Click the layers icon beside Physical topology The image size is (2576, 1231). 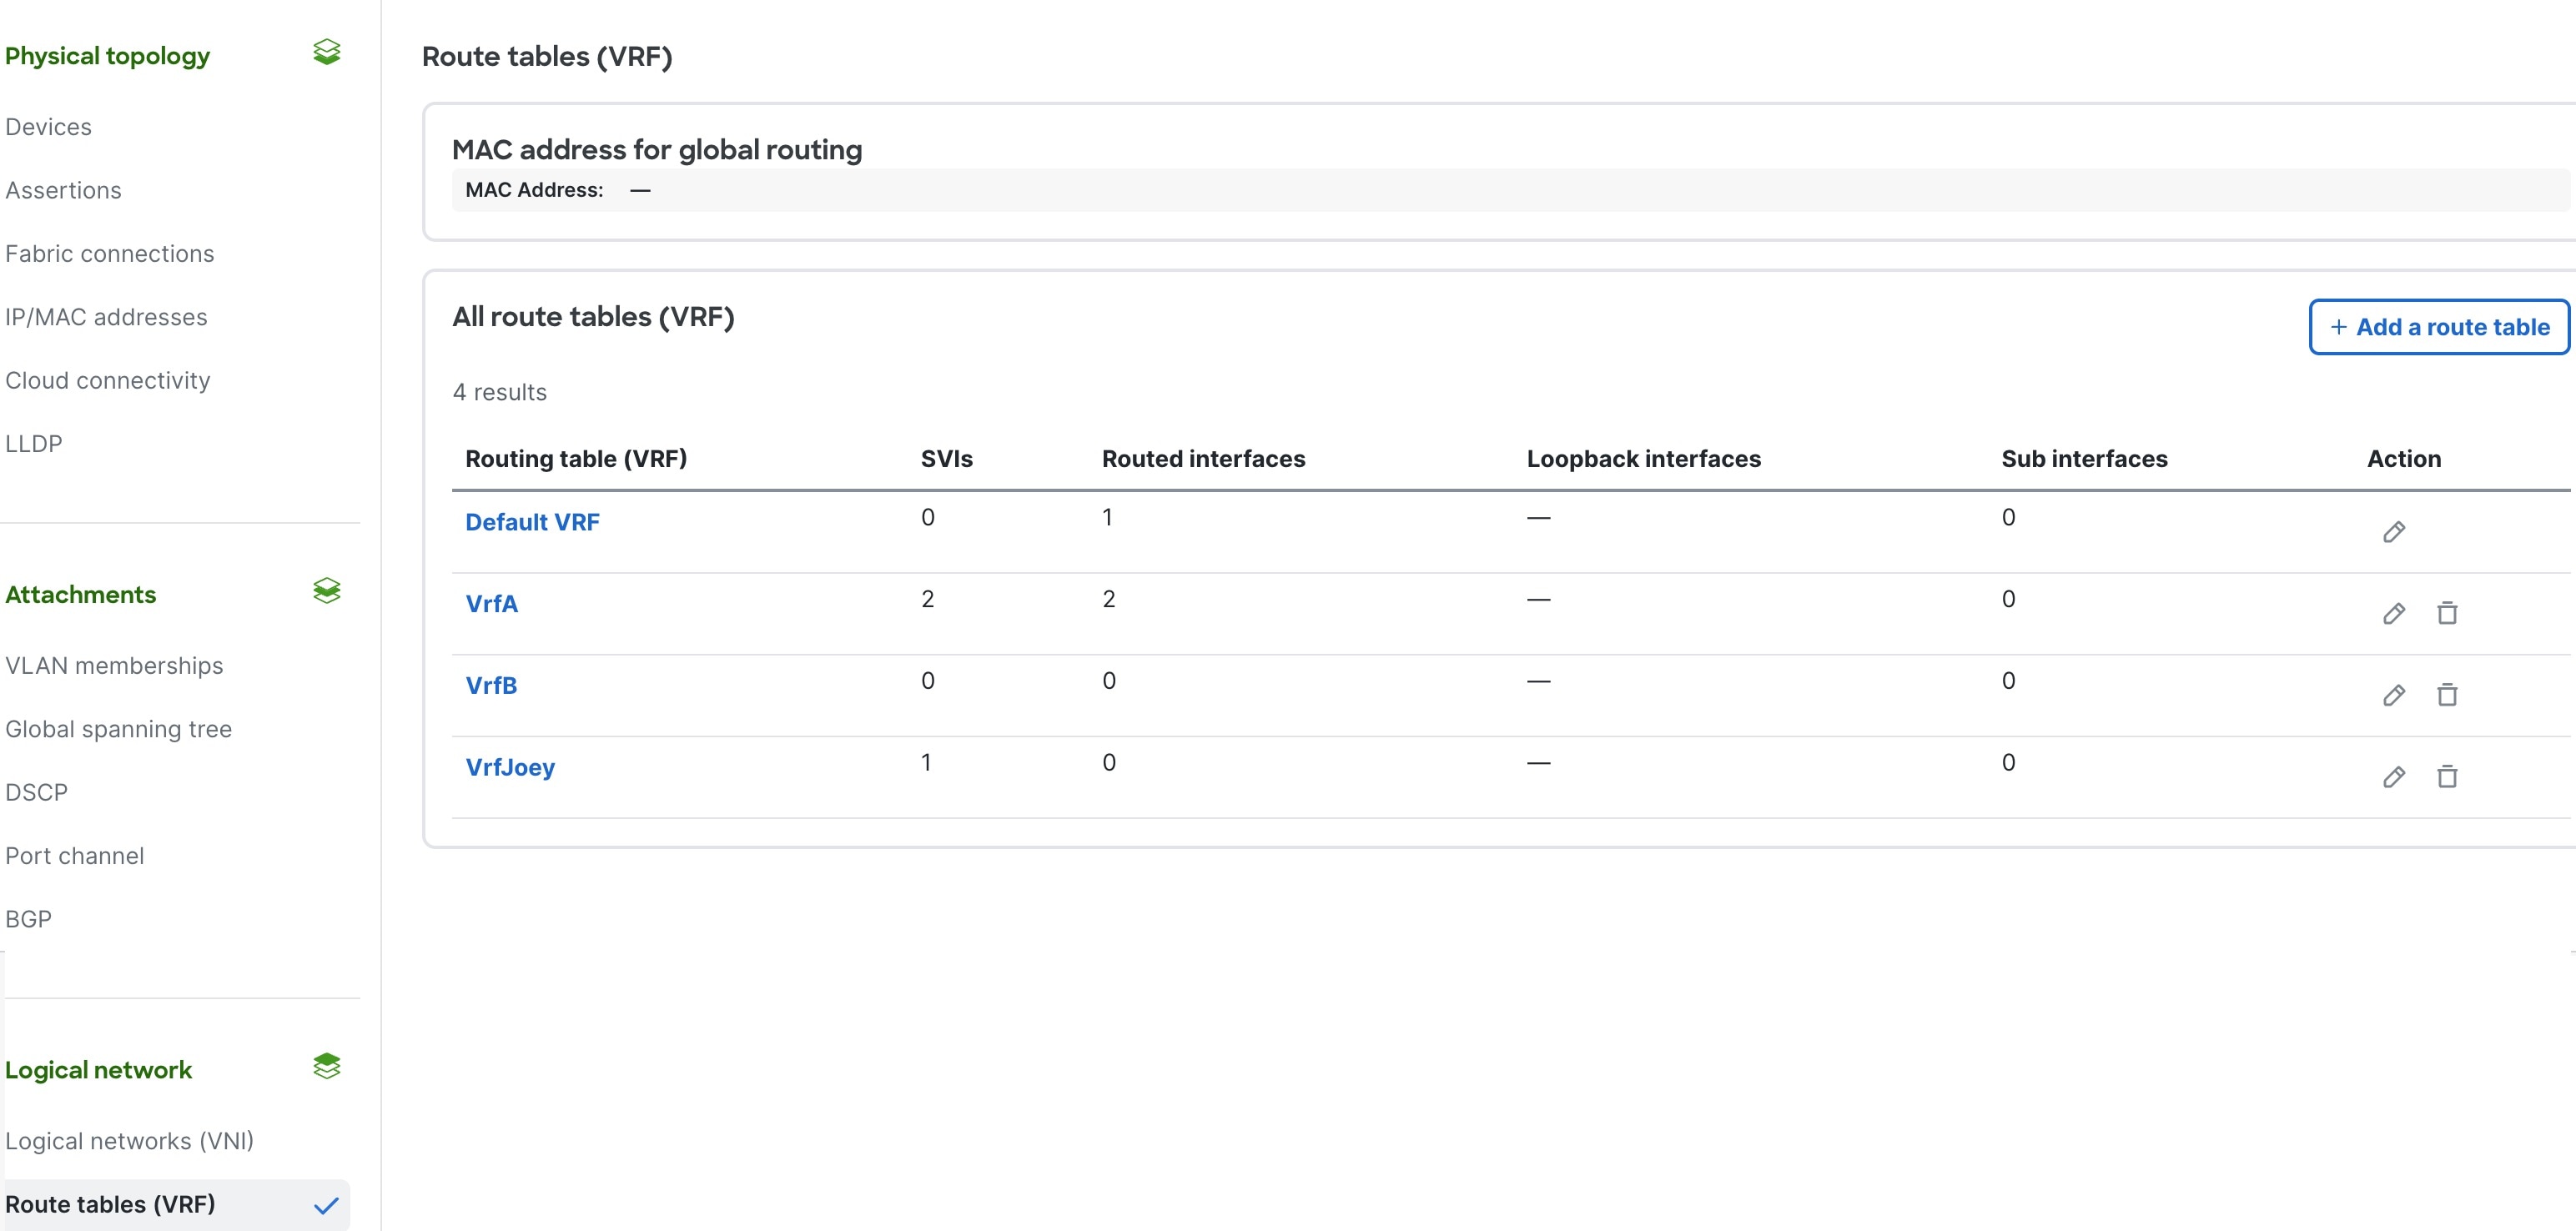(327, 52)
